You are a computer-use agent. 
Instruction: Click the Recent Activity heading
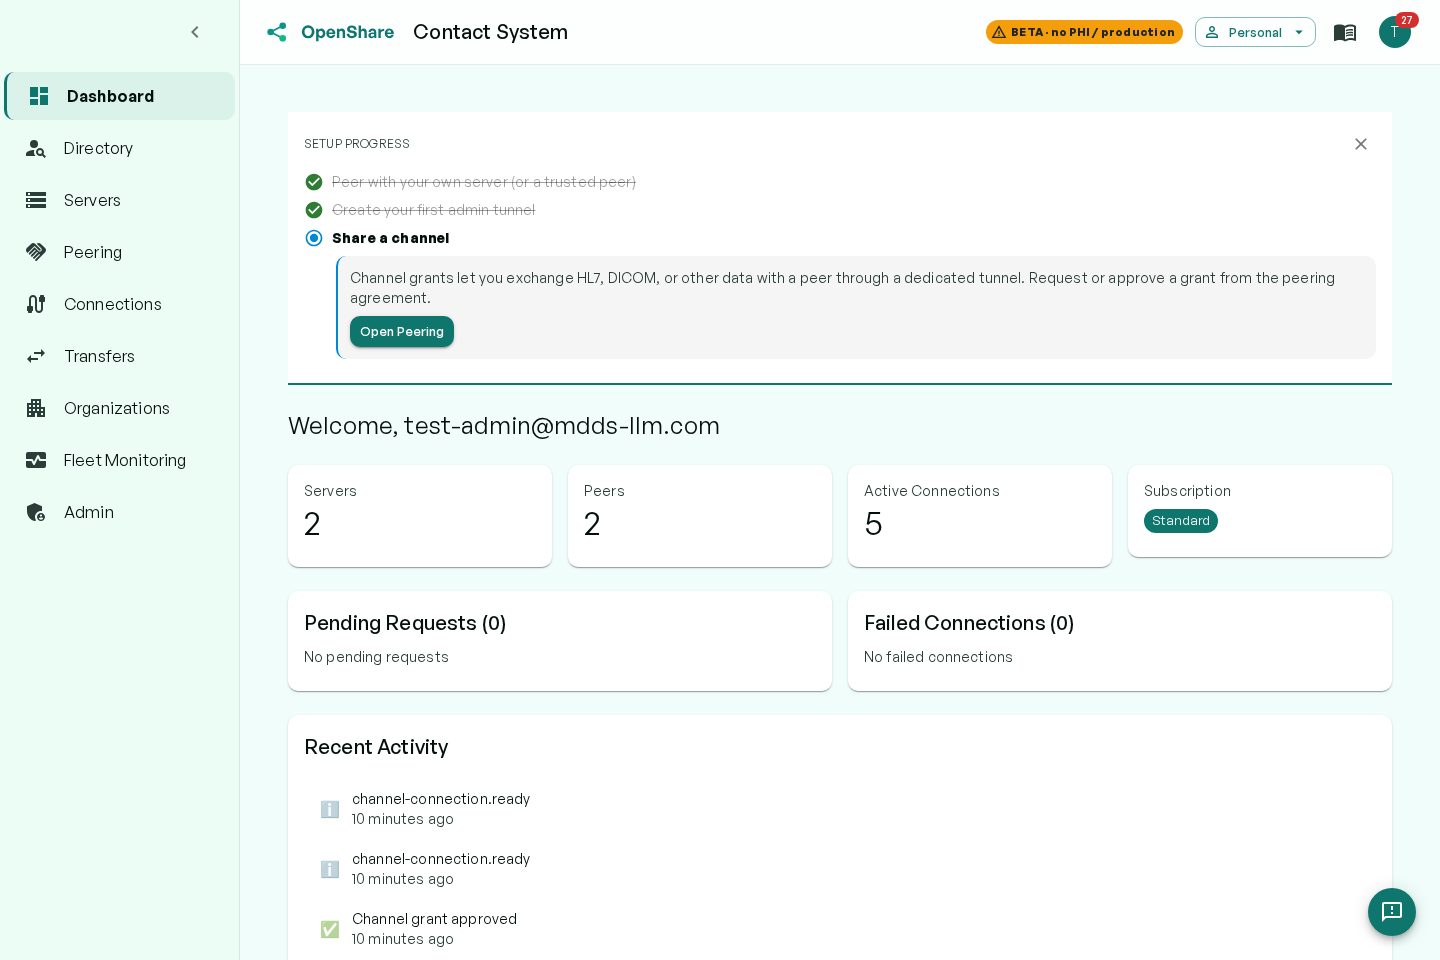376,747
